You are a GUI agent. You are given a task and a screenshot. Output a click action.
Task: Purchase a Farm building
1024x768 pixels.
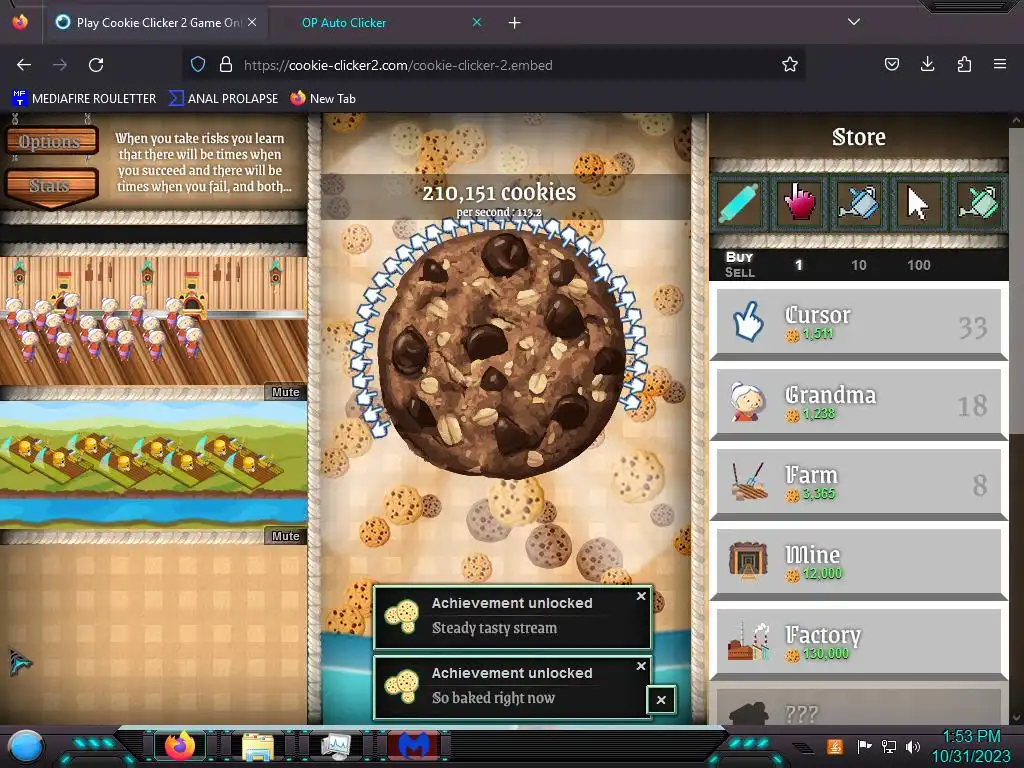pos(859,483)
